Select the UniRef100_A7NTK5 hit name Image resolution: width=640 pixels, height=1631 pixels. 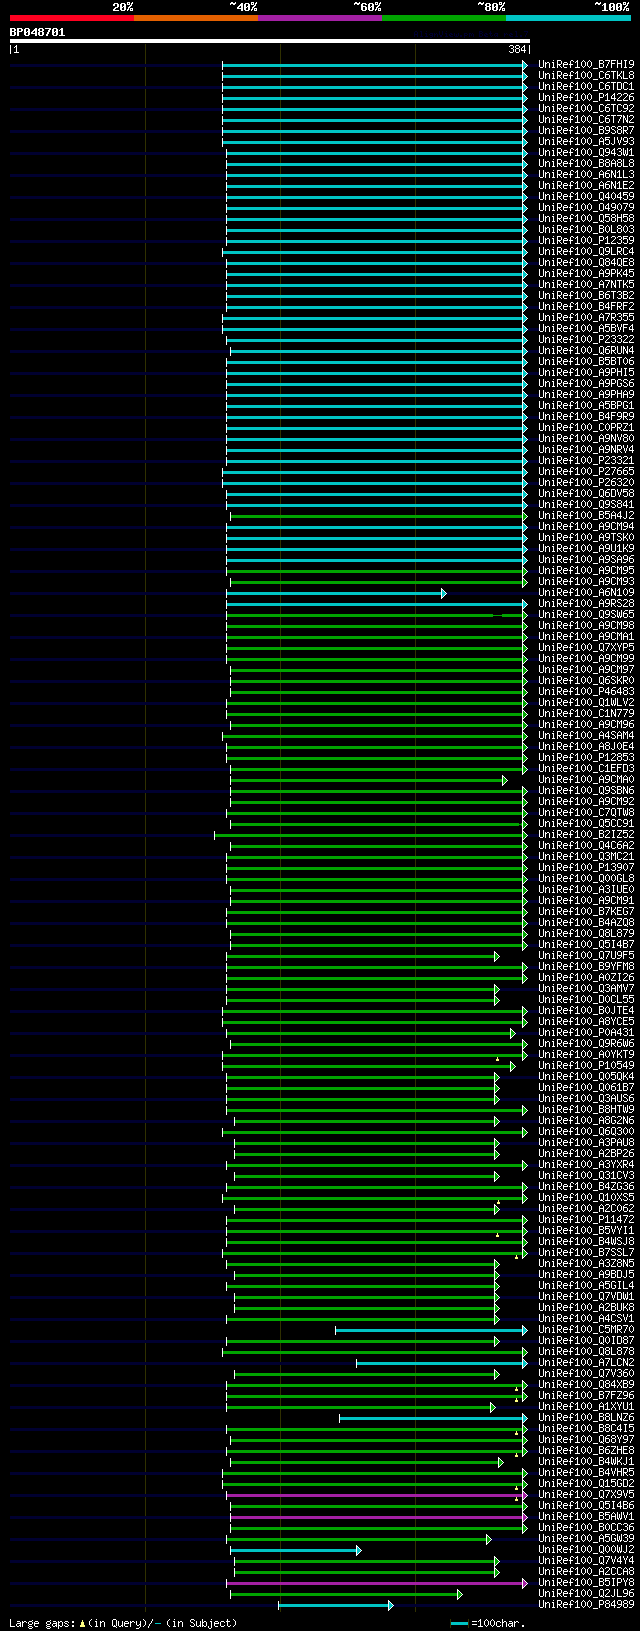(x=586, y=284)
